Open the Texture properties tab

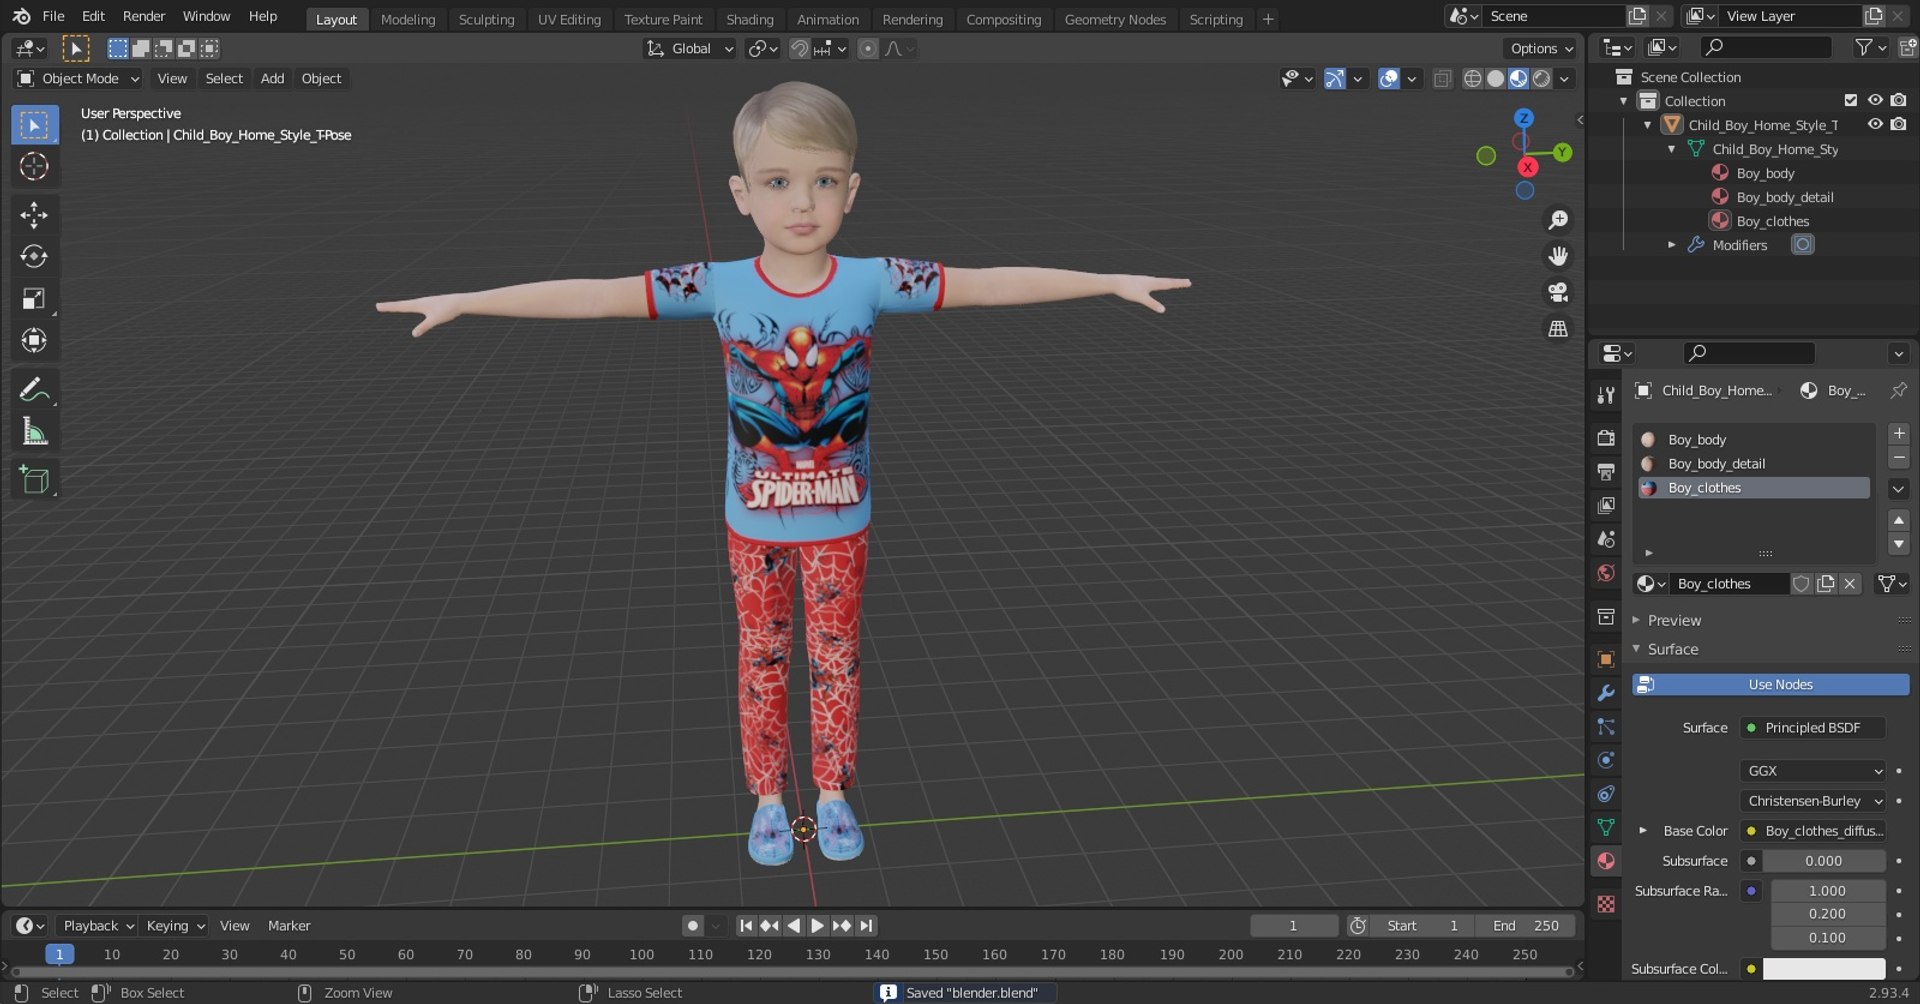click(x=1606, y=904)
